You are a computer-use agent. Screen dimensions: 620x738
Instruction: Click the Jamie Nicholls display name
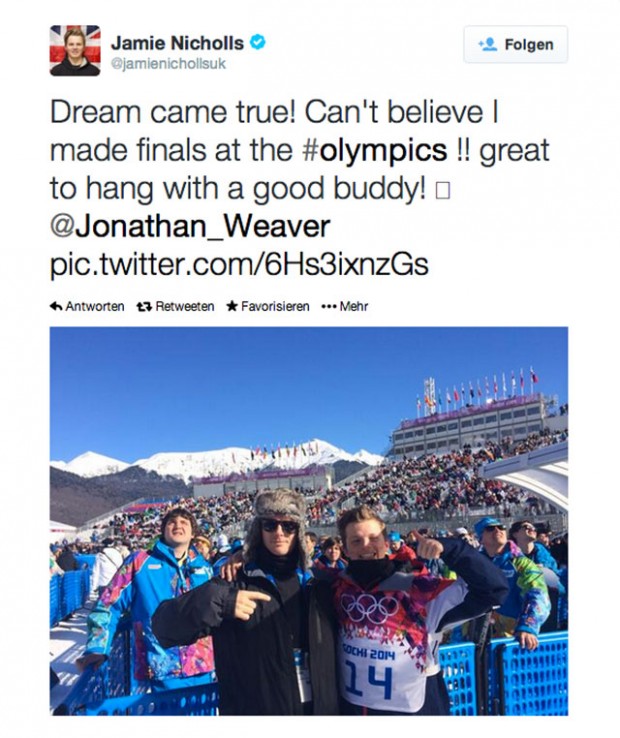178,43
